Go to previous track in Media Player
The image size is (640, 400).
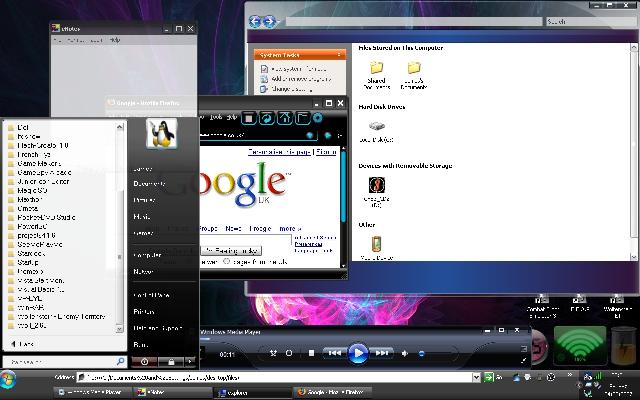click(334, 353)
